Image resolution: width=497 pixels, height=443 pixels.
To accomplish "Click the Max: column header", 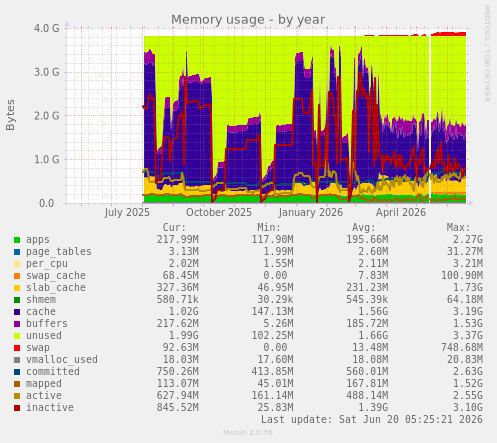I will pyautogui.click(x=458, y=228).
